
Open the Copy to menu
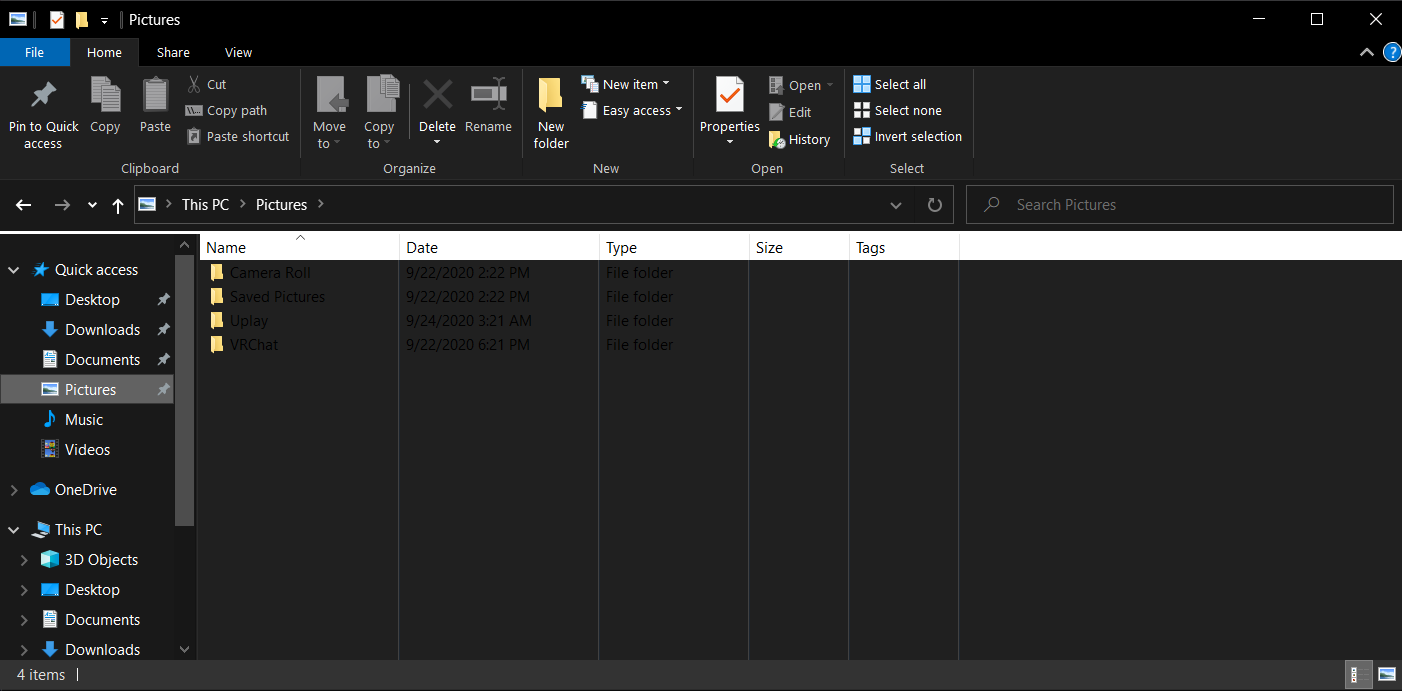click(379, 113)
